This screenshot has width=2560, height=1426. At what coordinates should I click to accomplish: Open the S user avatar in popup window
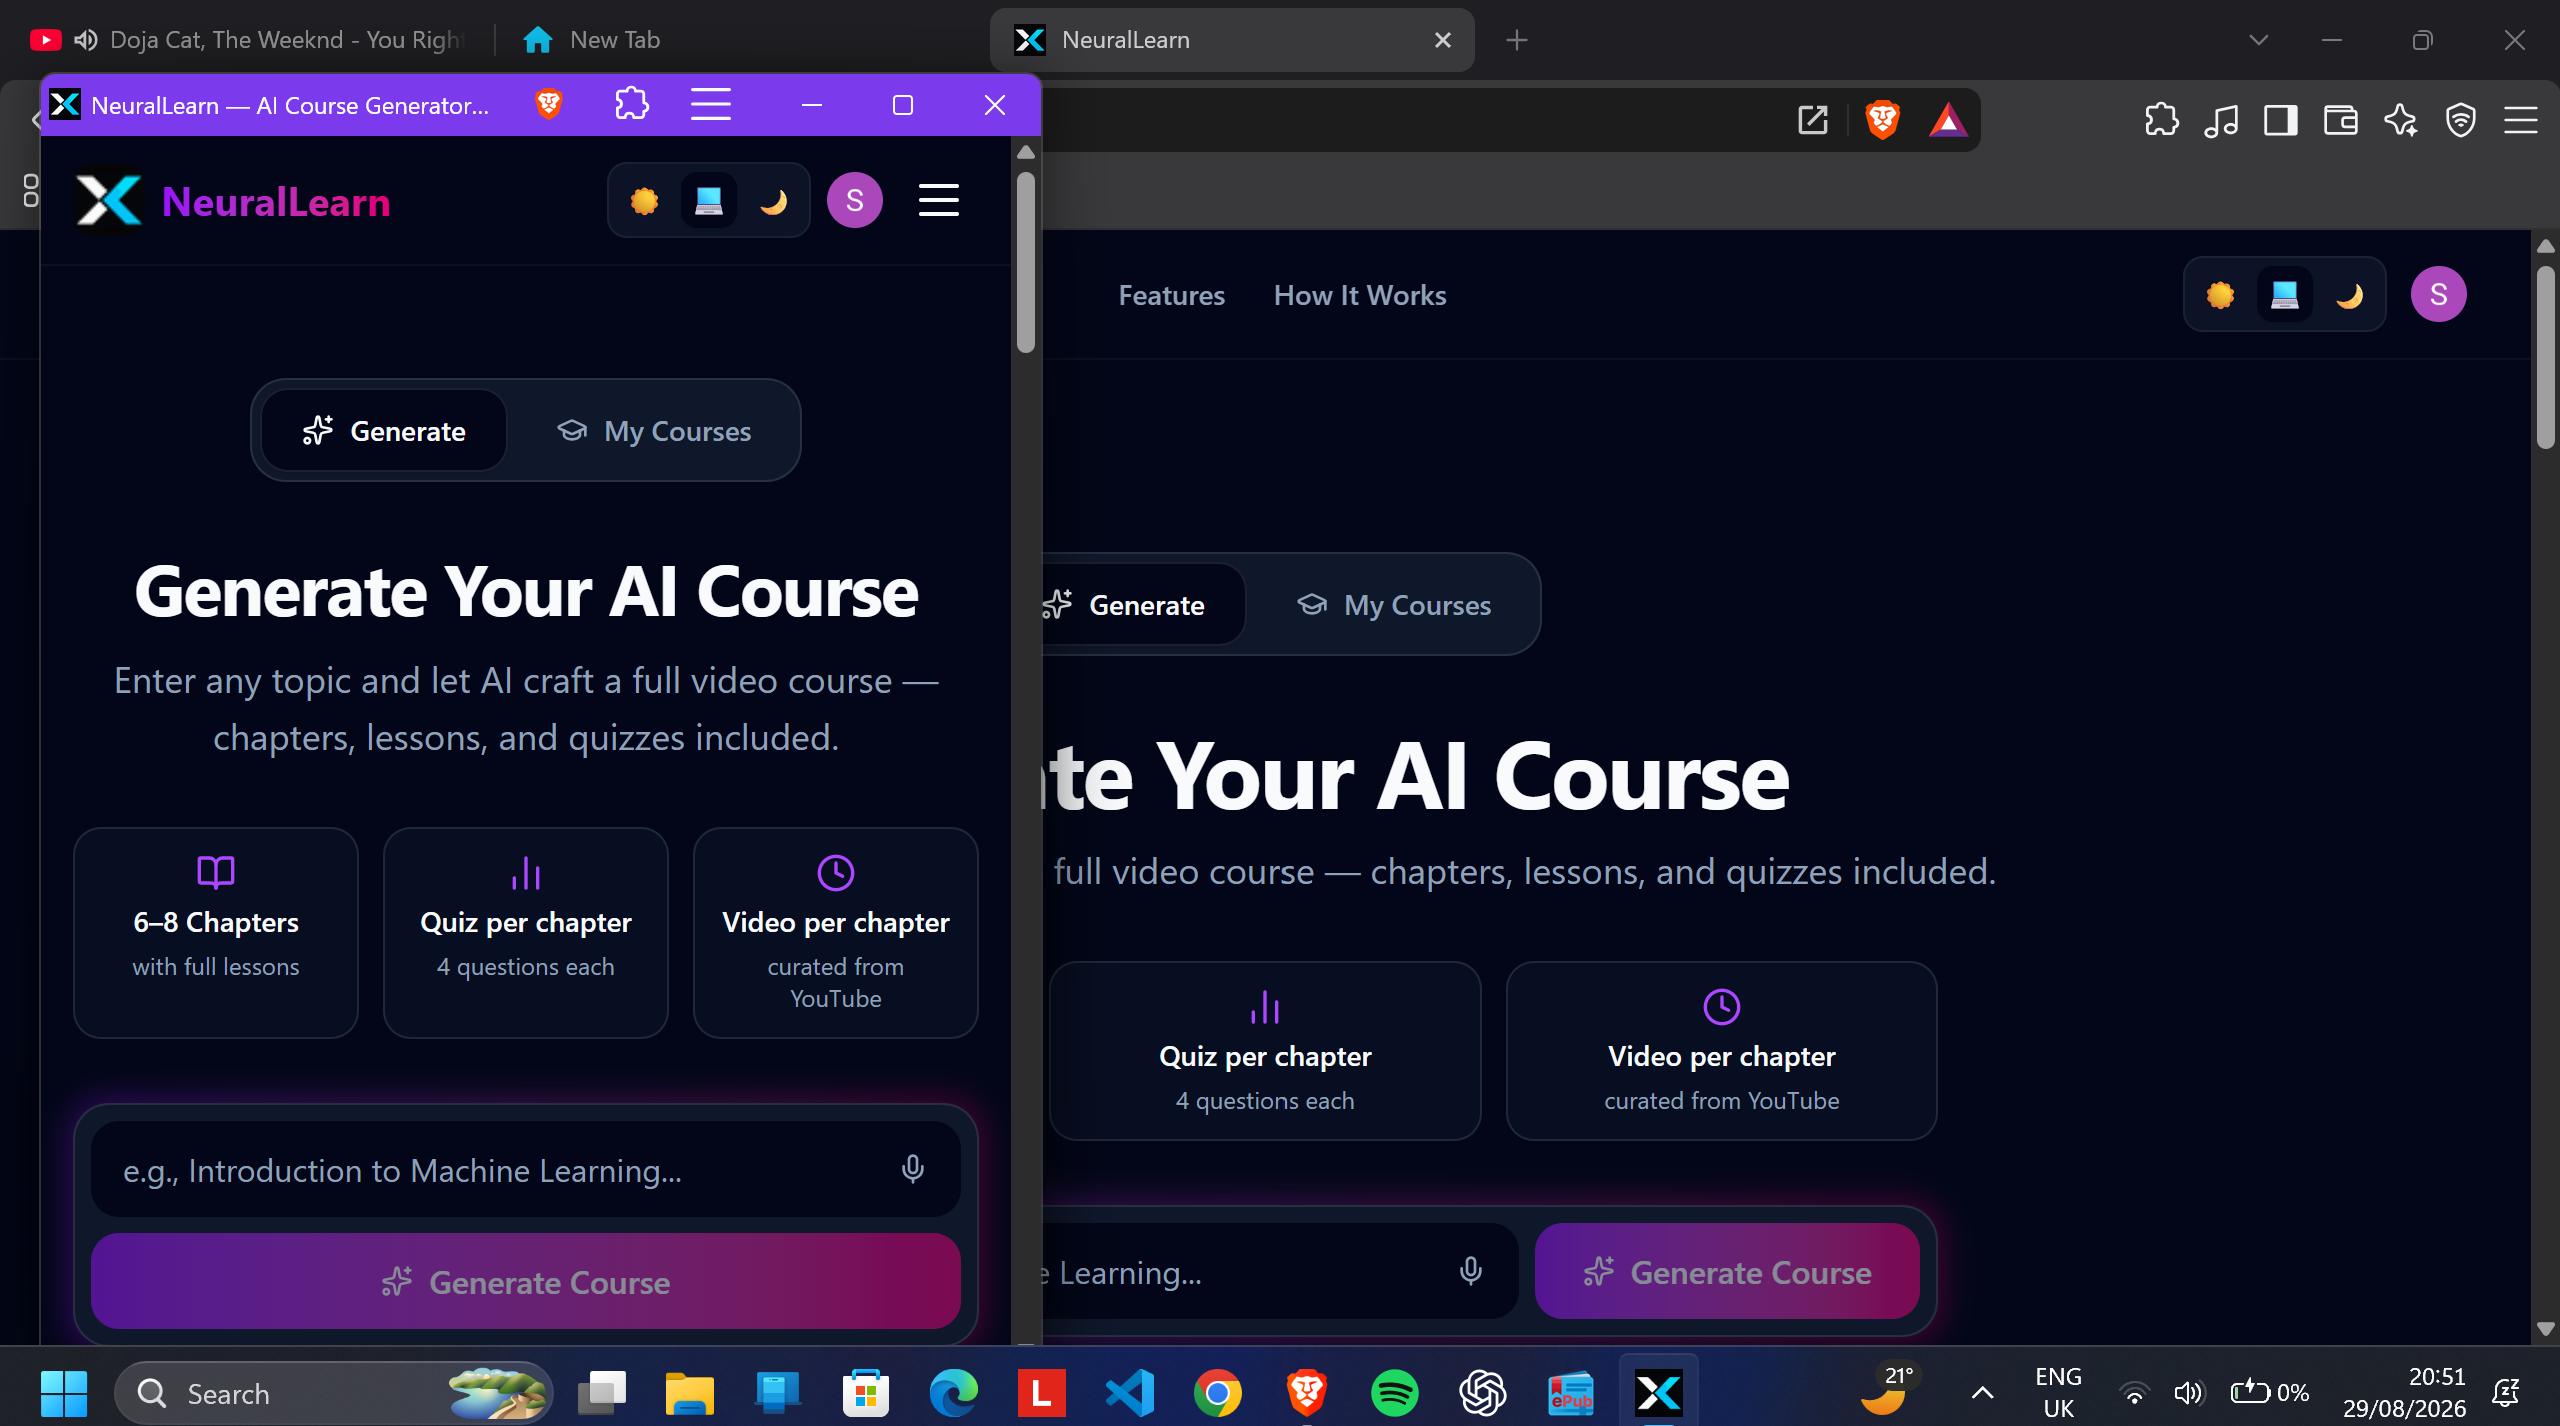[855, 201]
